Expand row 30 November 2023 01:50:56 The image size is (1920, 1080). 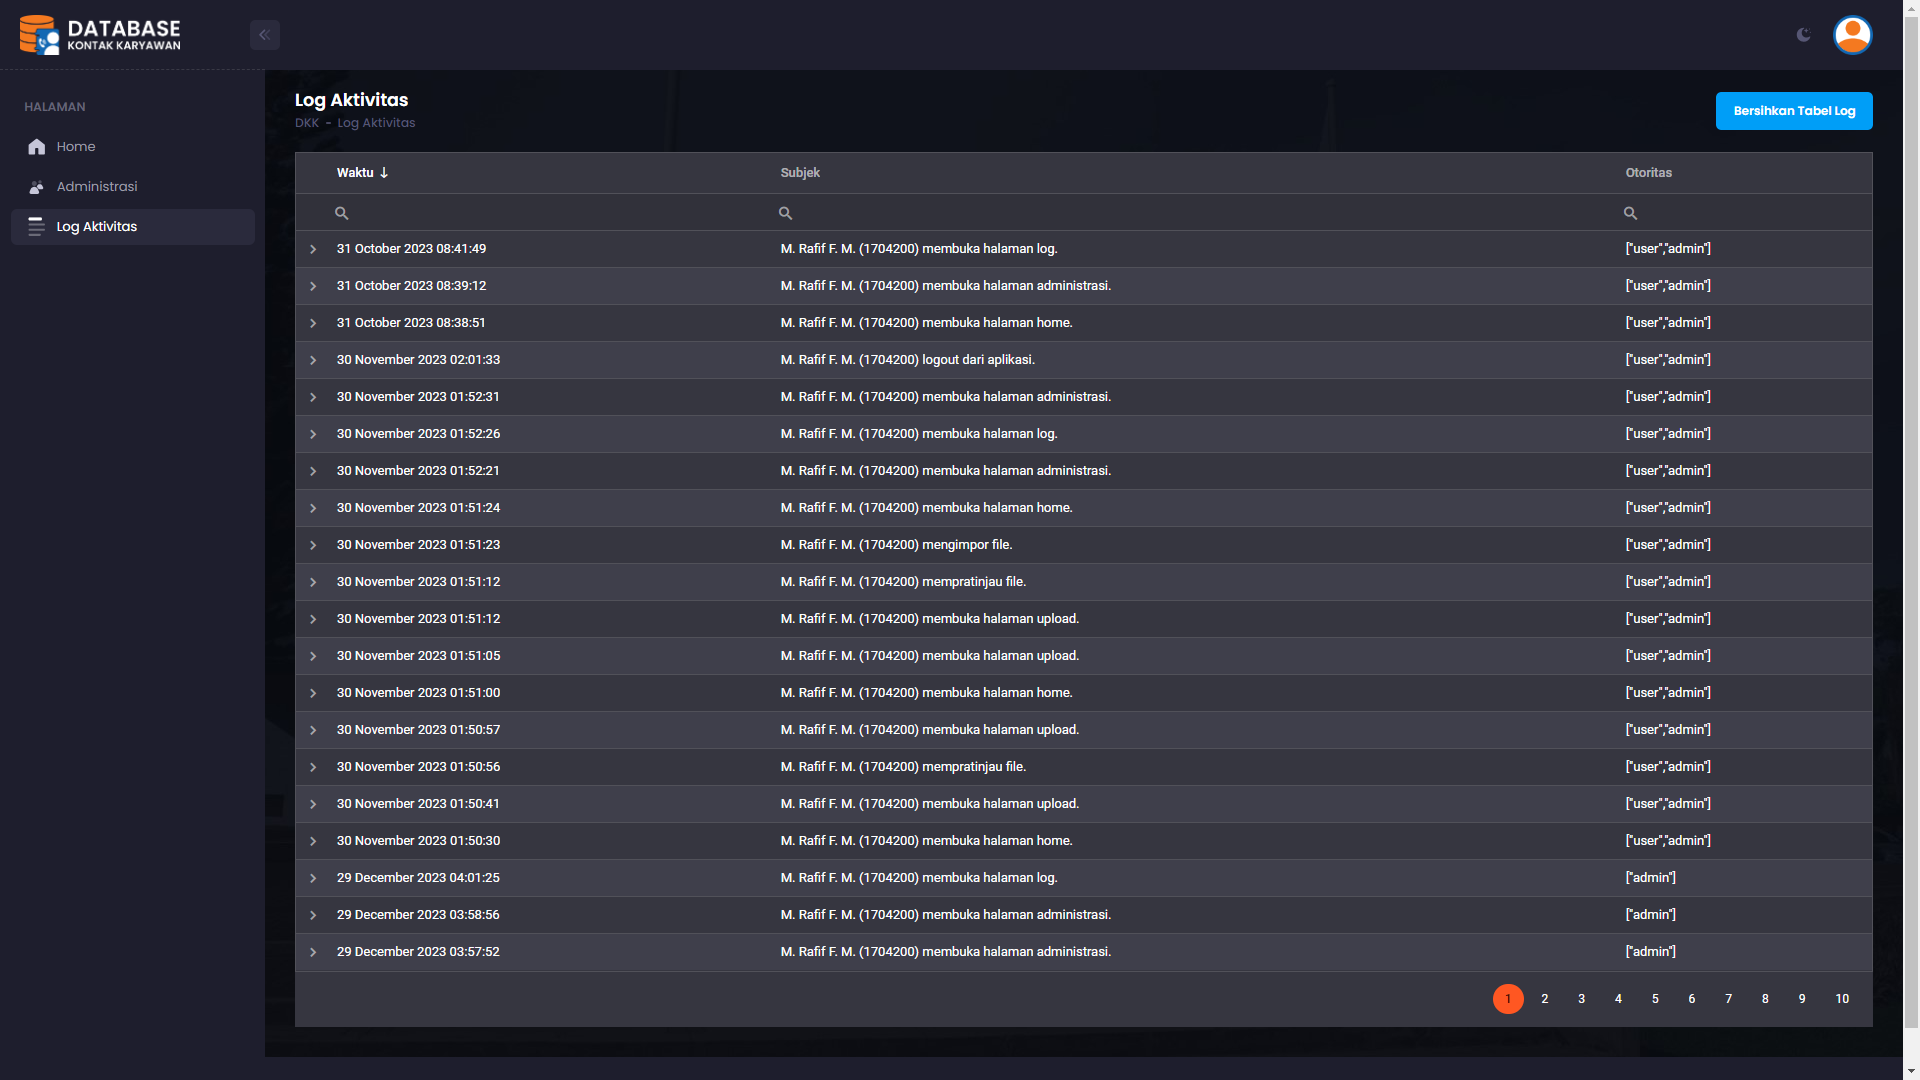(x=313, y=767)
